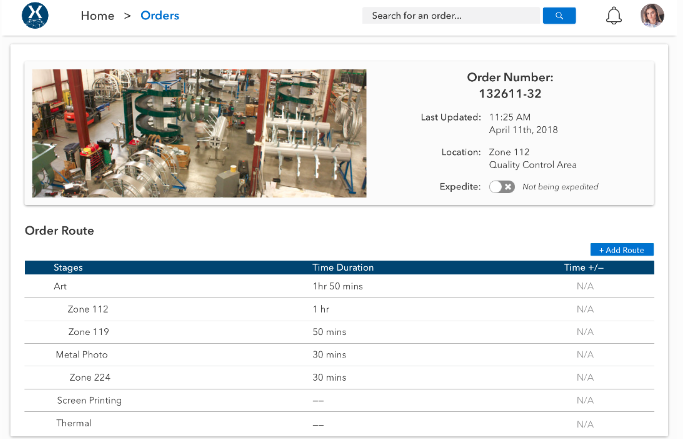The image size is (683, 439).
Task: Click the Search for an order field
Action: click(451, 16)
